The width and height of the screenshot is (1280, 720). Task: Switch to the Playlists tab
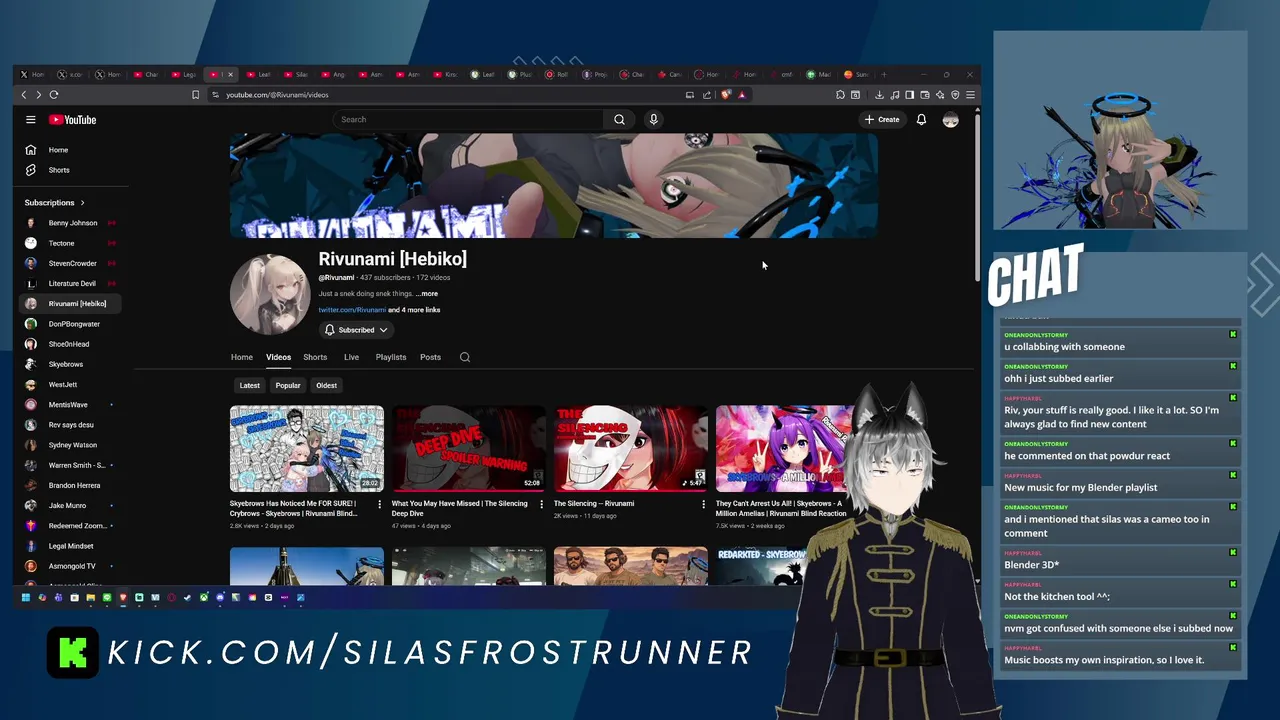(391, 357)
